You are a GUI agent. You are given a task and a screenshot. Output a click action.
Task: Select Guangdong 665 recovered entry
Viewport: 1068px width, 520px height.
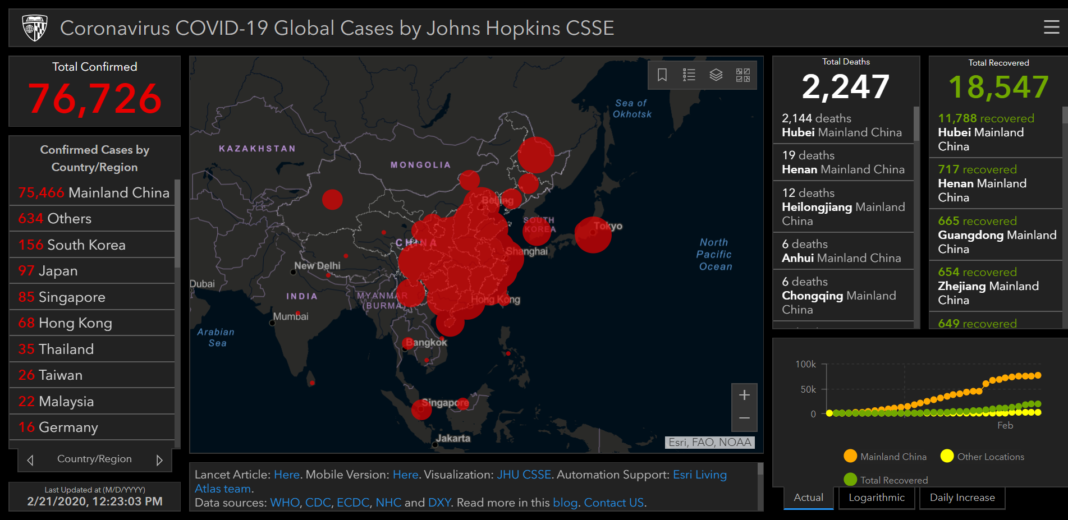pyautogui.click(x=996, y=234)
